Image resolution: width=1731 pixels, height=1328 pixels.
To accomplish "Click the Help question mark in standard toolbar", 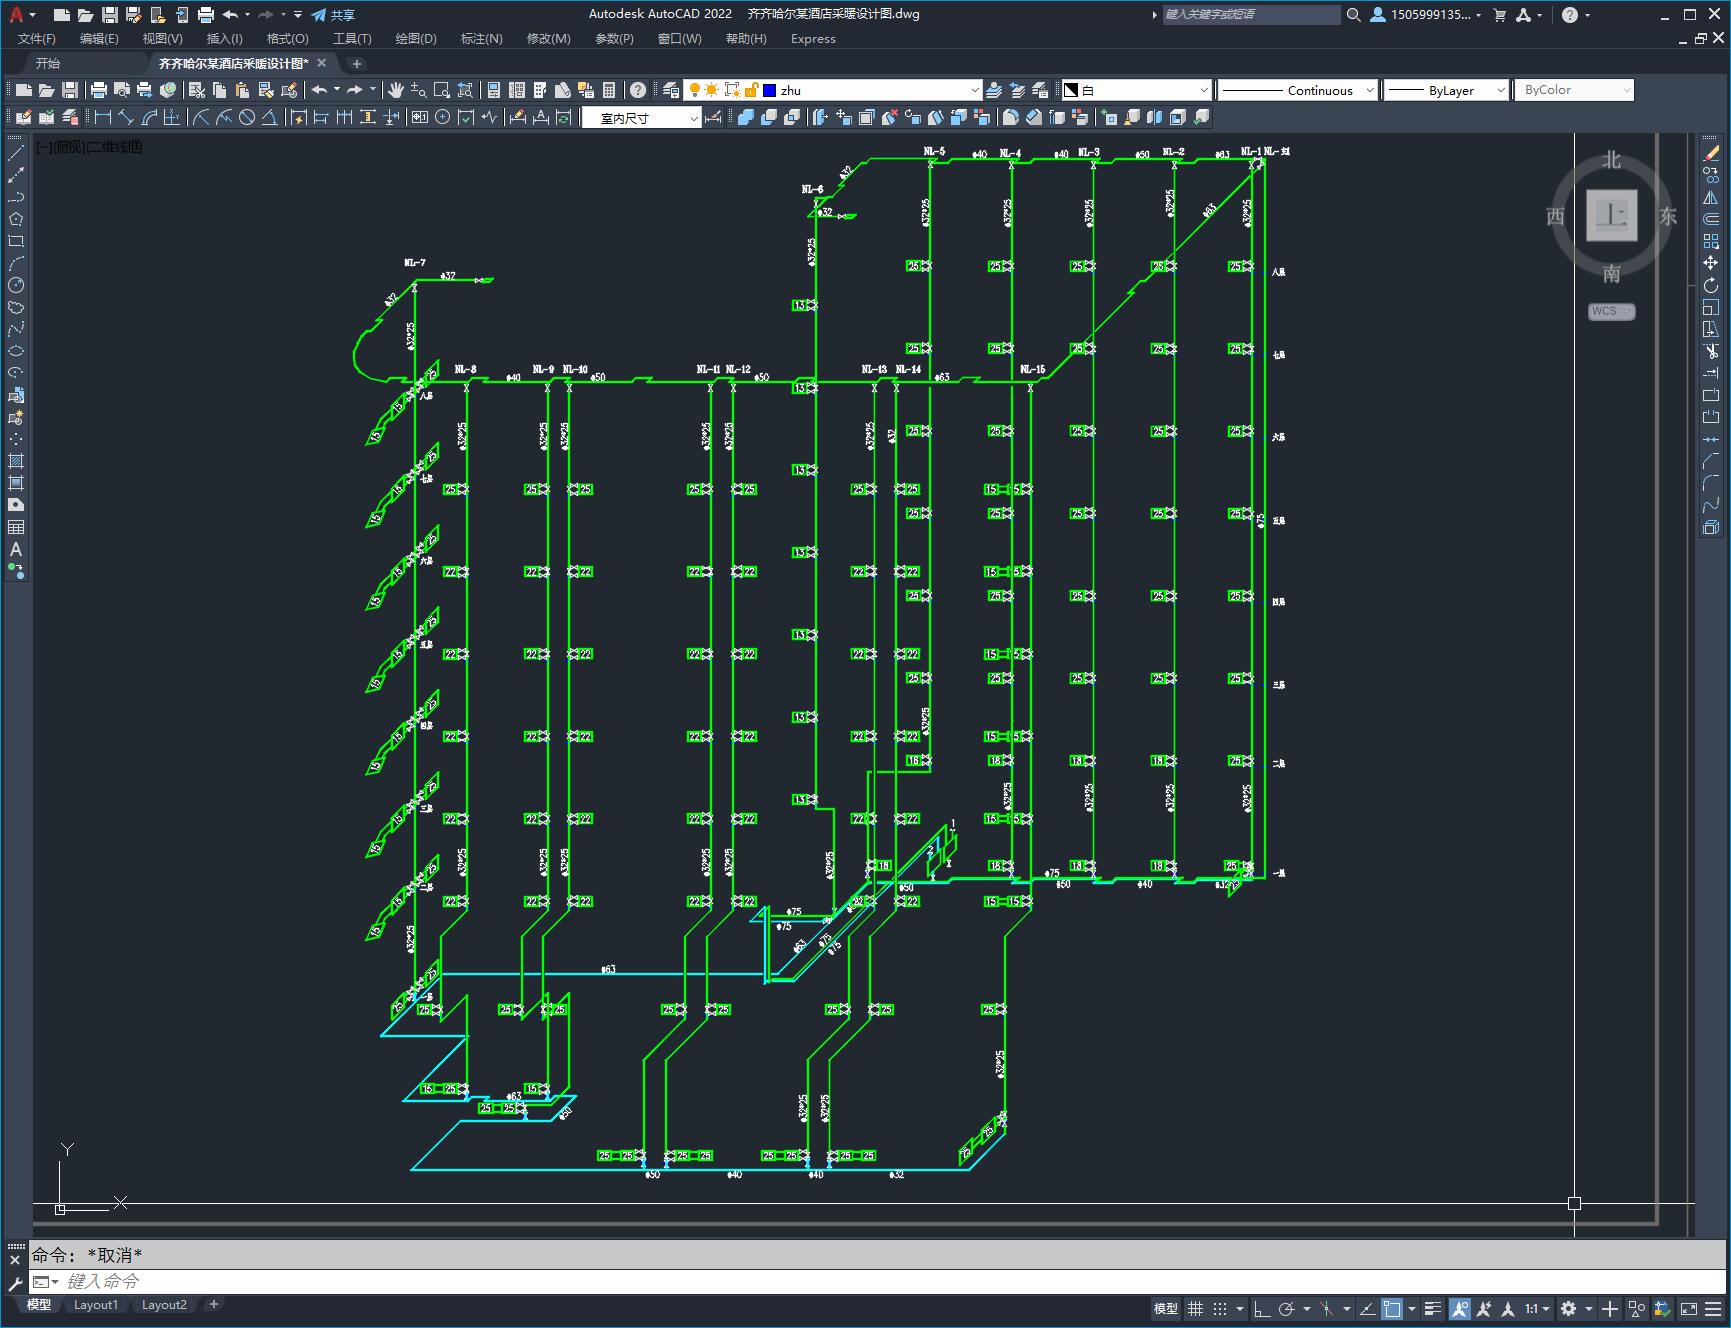I will [638, 90].
